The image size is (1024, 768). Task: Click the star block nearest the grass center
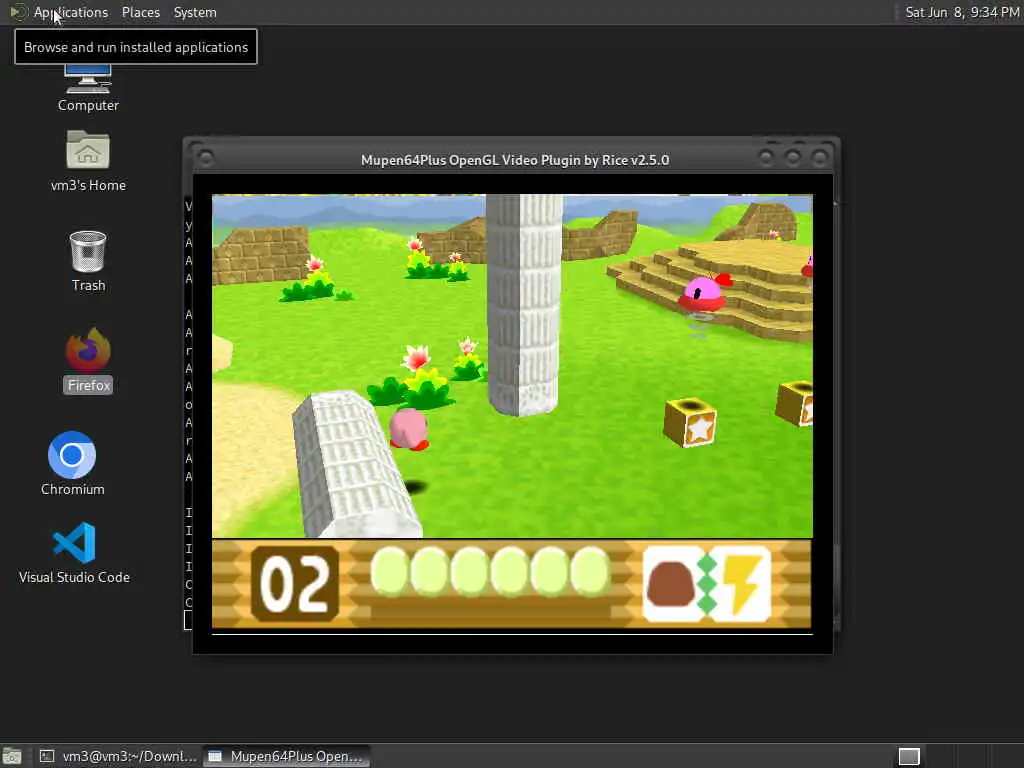tap(690, 423)
